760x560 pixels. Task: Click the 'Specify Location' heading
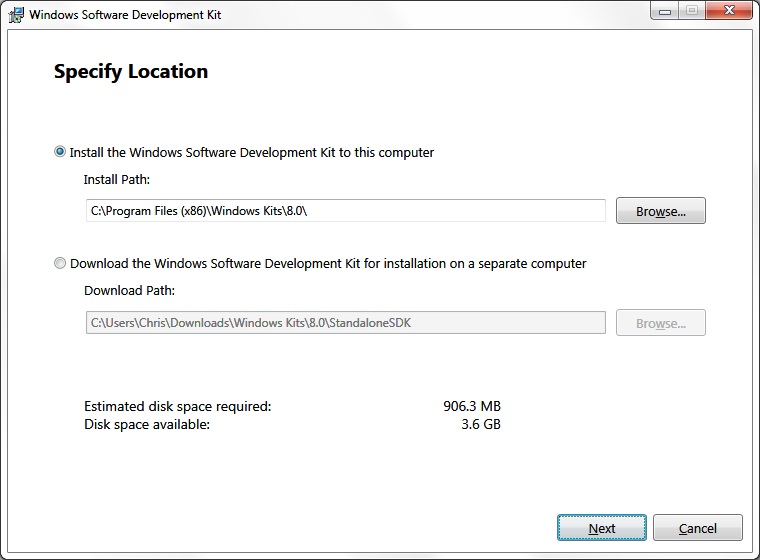click(131, 72)
